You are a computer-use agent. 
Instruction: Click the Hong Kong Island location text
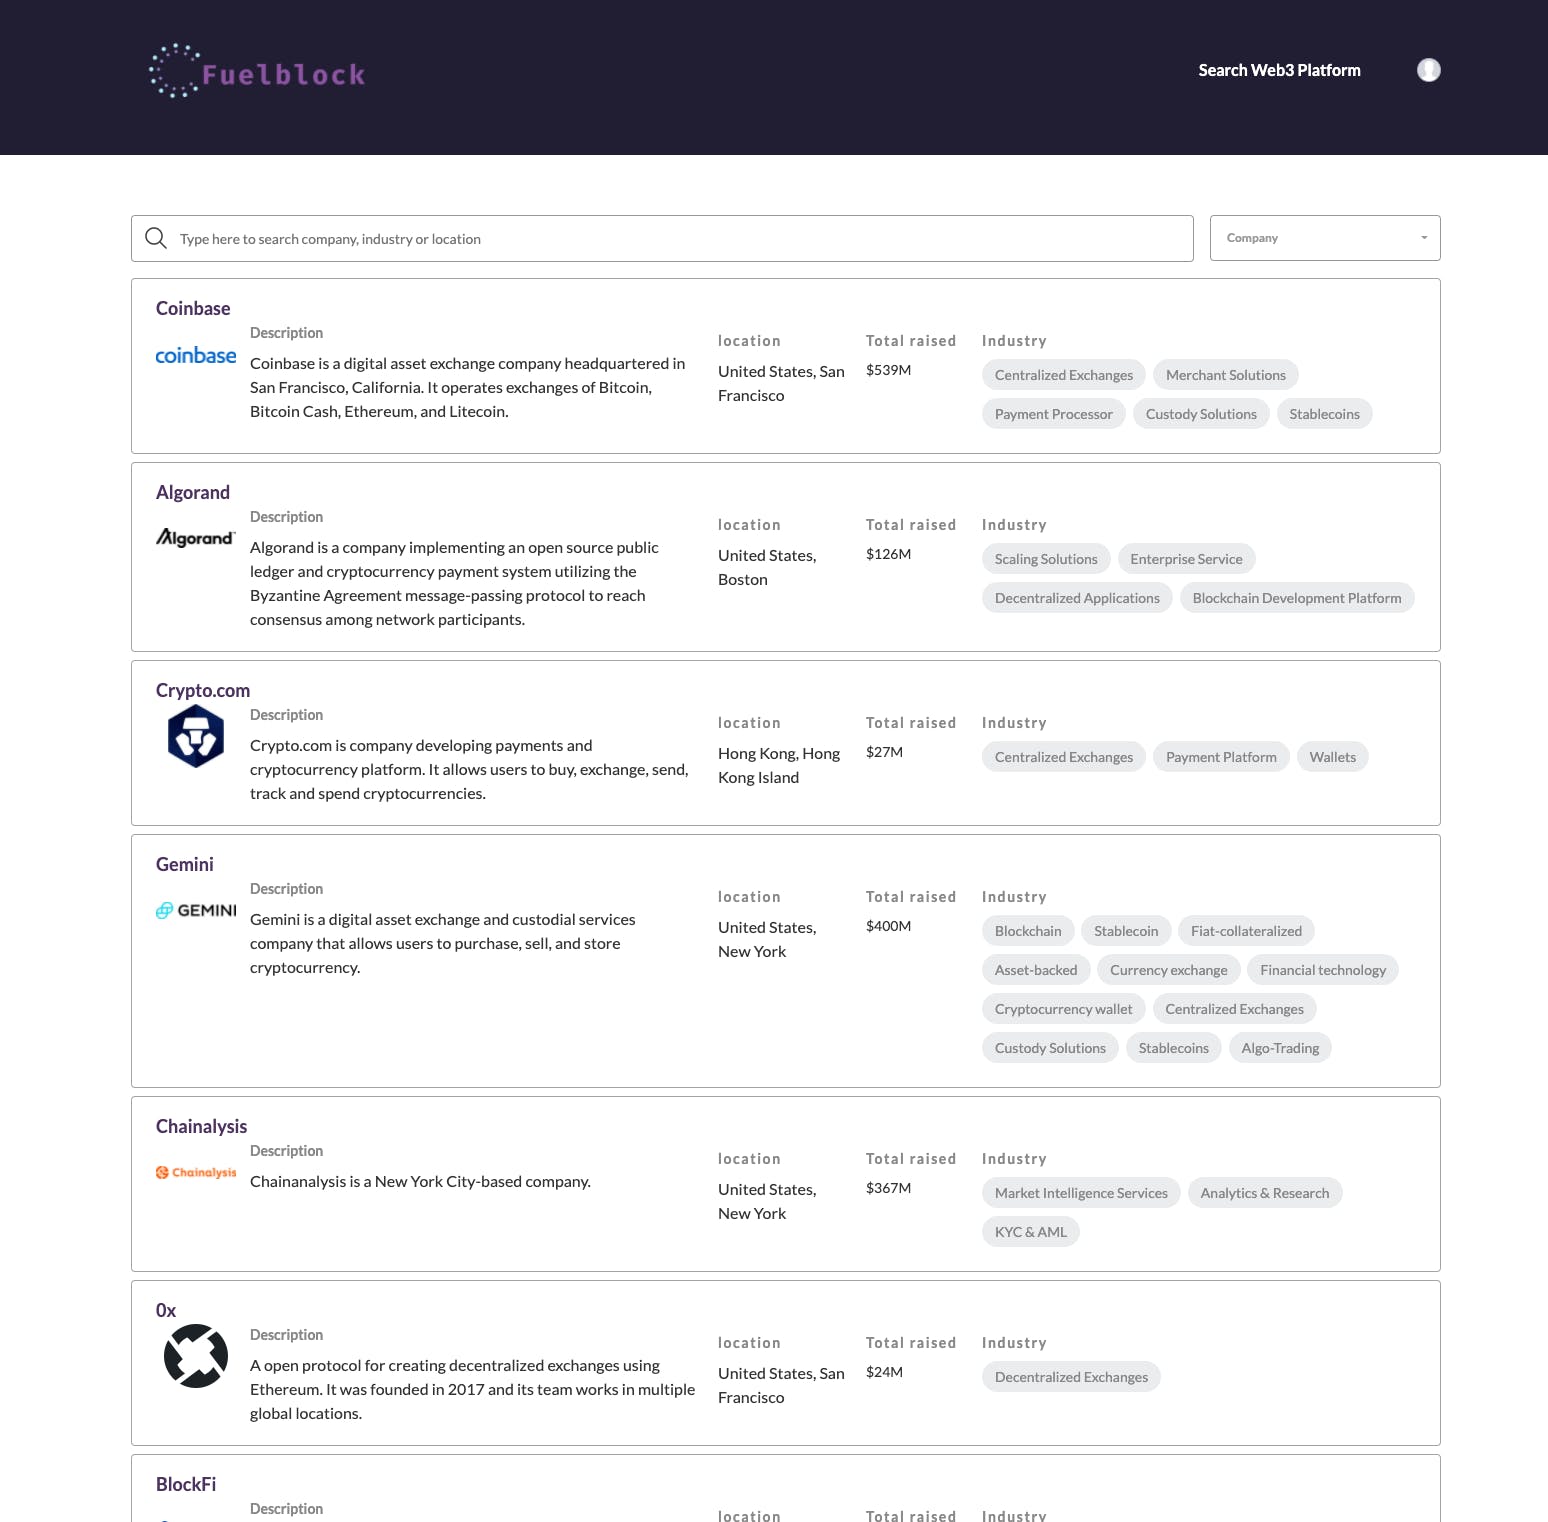(779, 765)
